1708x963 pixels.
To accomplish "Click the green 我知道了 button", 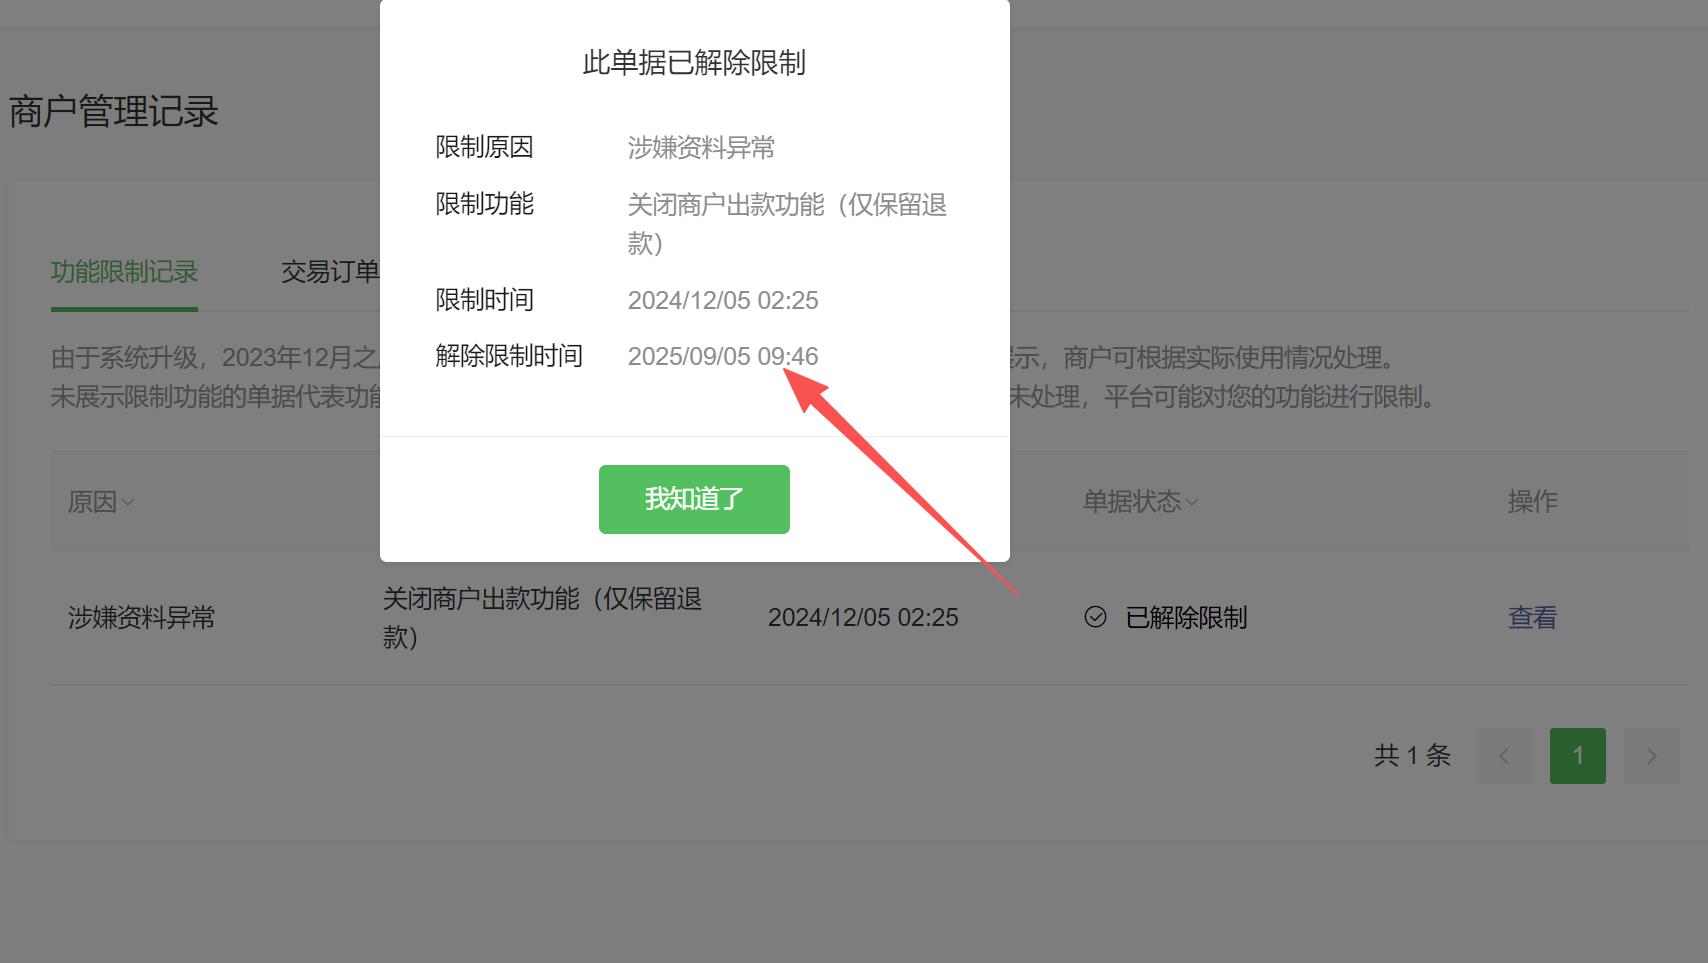I will pos(694,499).
